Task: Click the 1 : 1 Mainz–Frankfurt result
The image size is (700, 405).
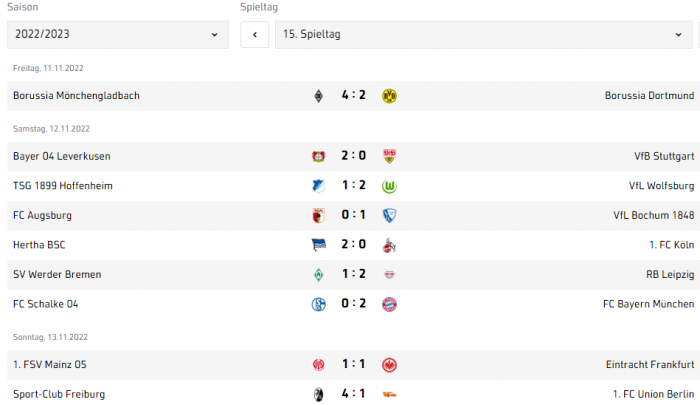Action: pos(354,365)
